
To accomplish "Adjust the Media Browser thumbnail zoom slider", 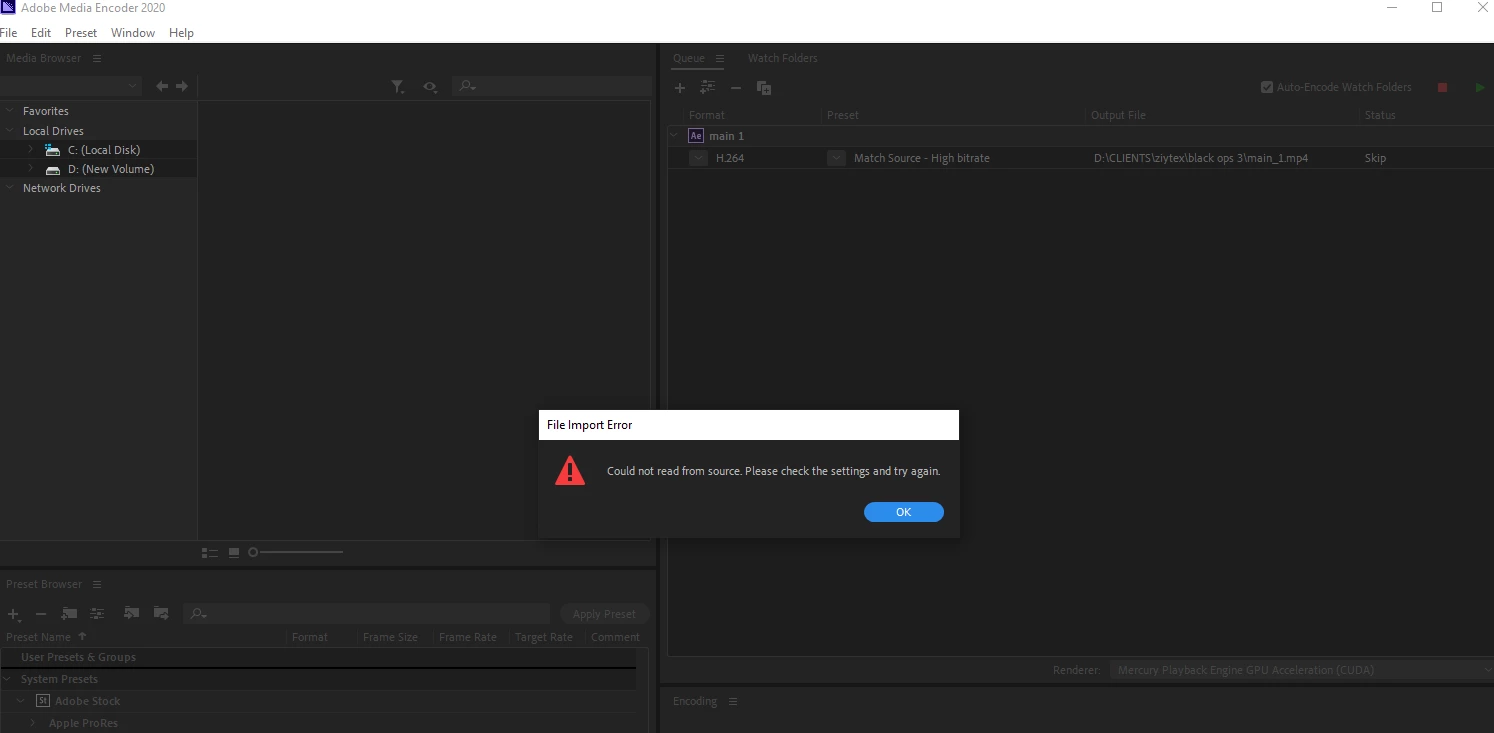I will (296, 552).
